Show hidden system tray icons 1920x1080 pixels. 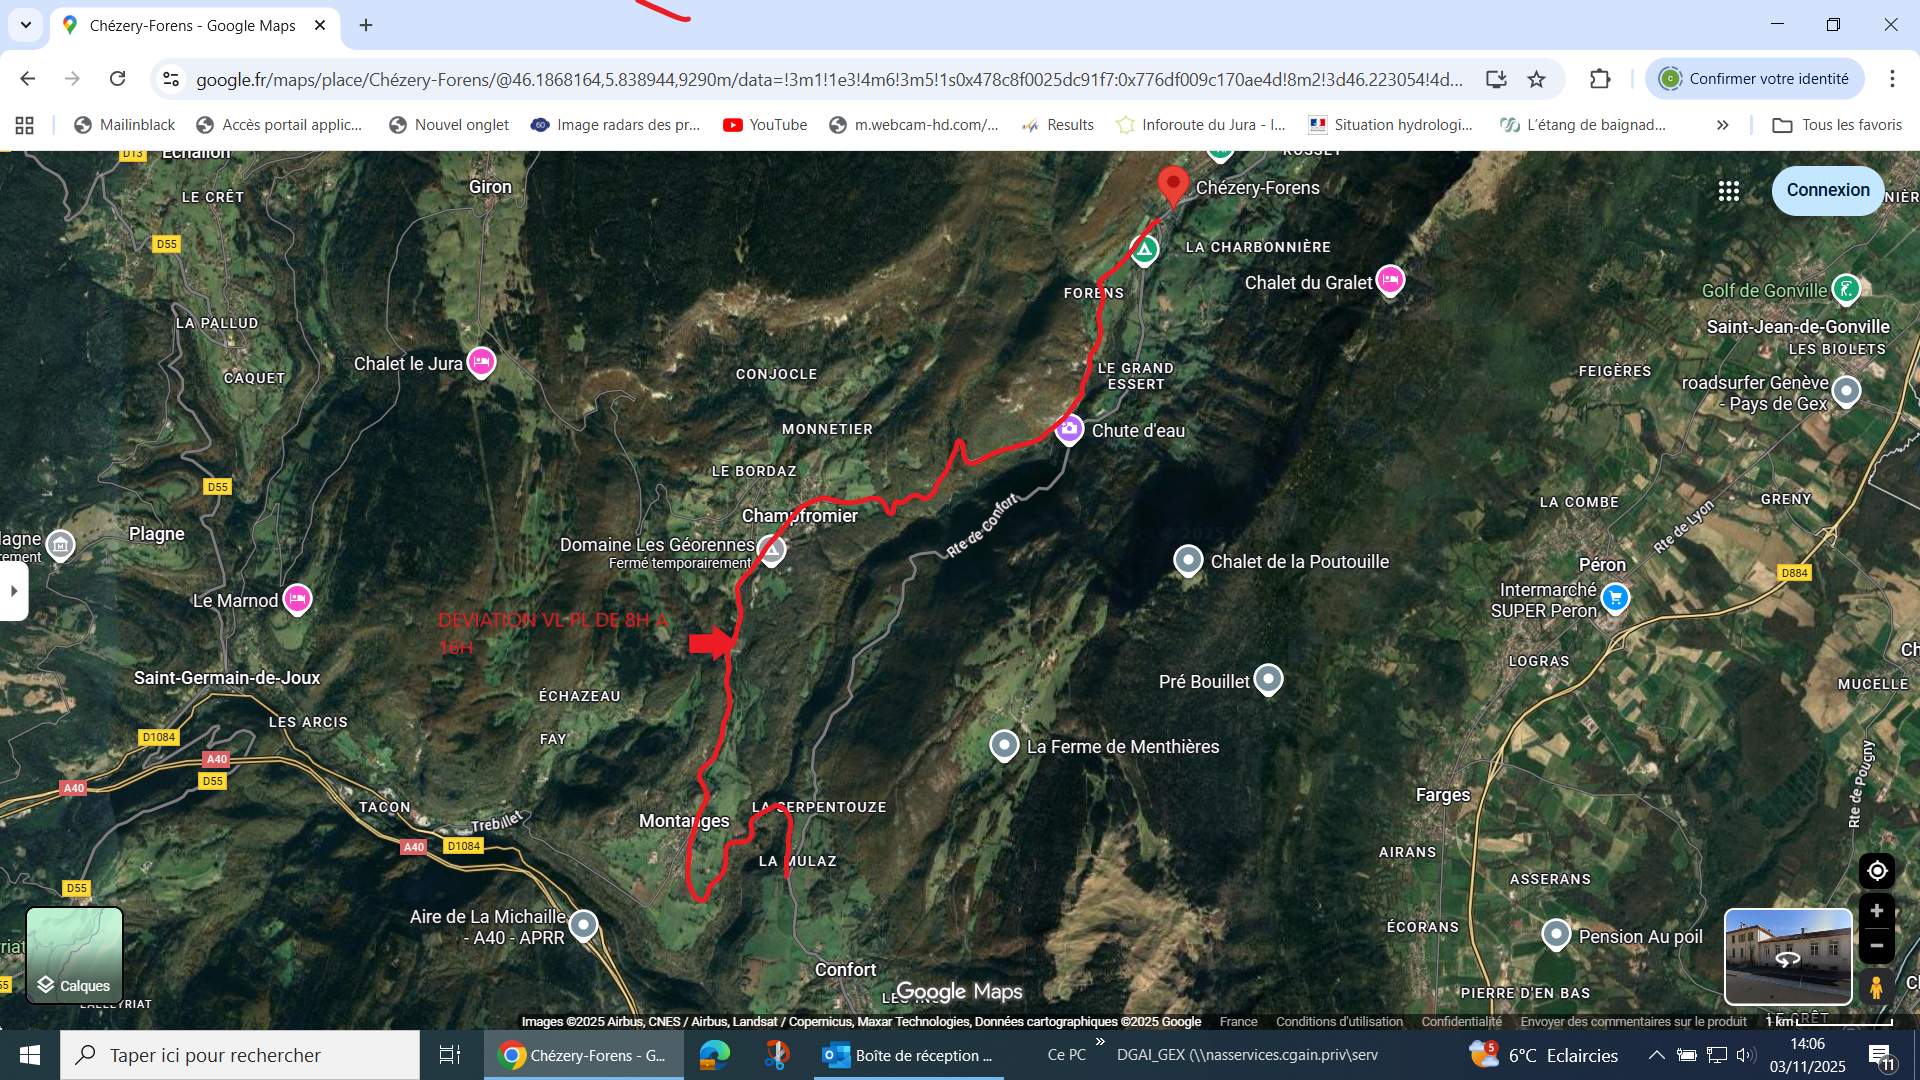(1656, 1055)
